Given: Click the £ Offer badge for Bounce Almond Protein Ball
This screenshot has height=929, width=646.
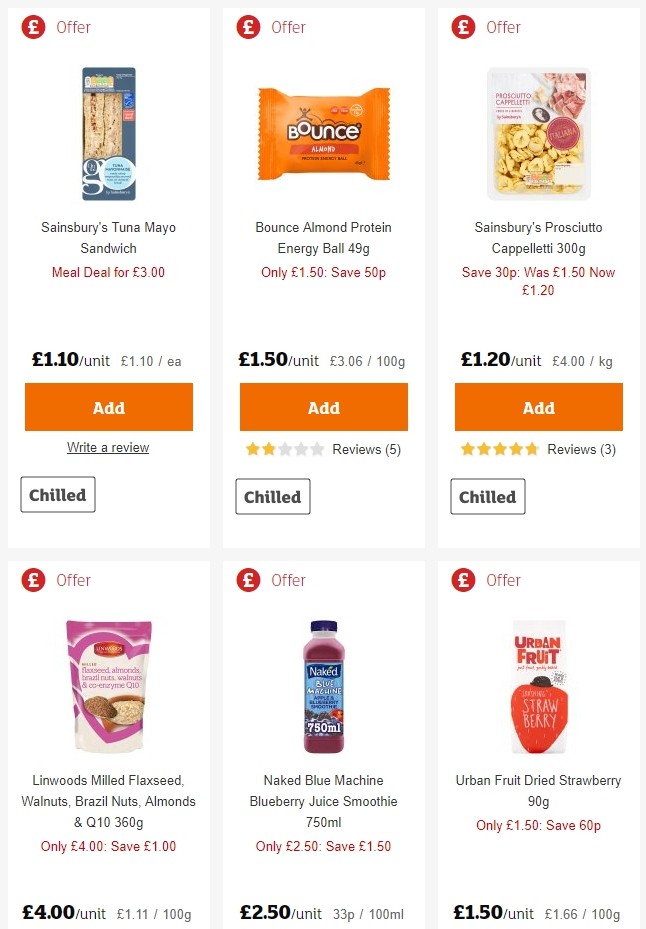Looking at the screenshot, I should pos(248,27).
